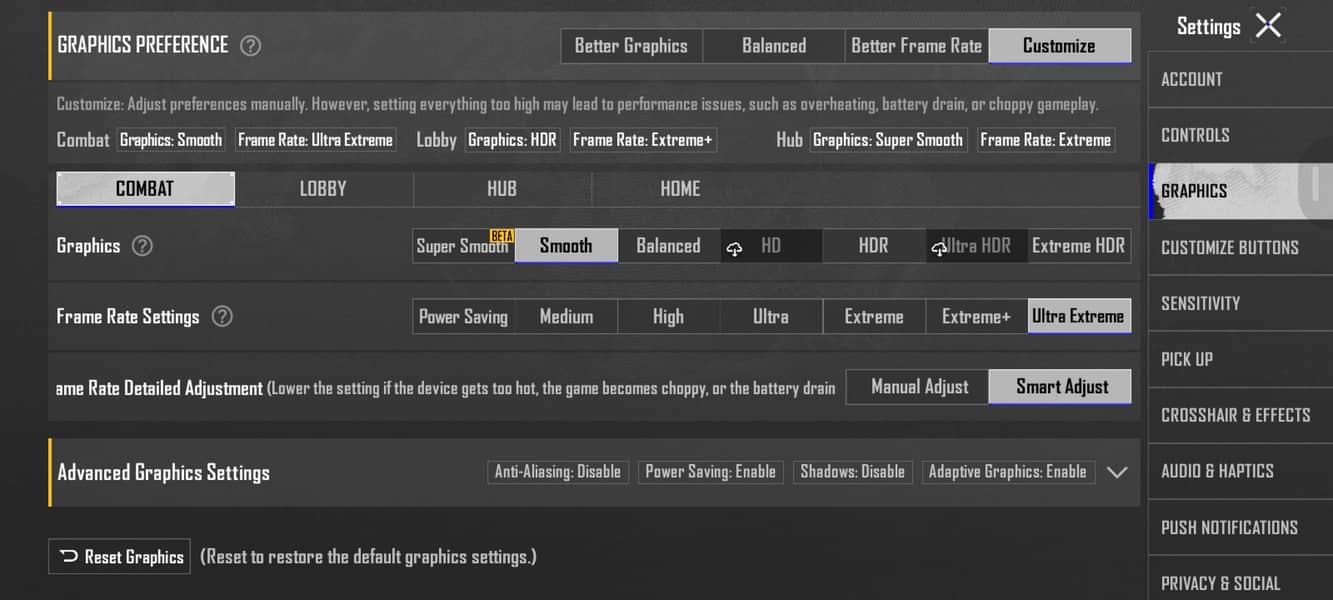This screenshot has width=1333, height=600.
Task: Switch to the COMBAT tab
Action: point(146,189)
